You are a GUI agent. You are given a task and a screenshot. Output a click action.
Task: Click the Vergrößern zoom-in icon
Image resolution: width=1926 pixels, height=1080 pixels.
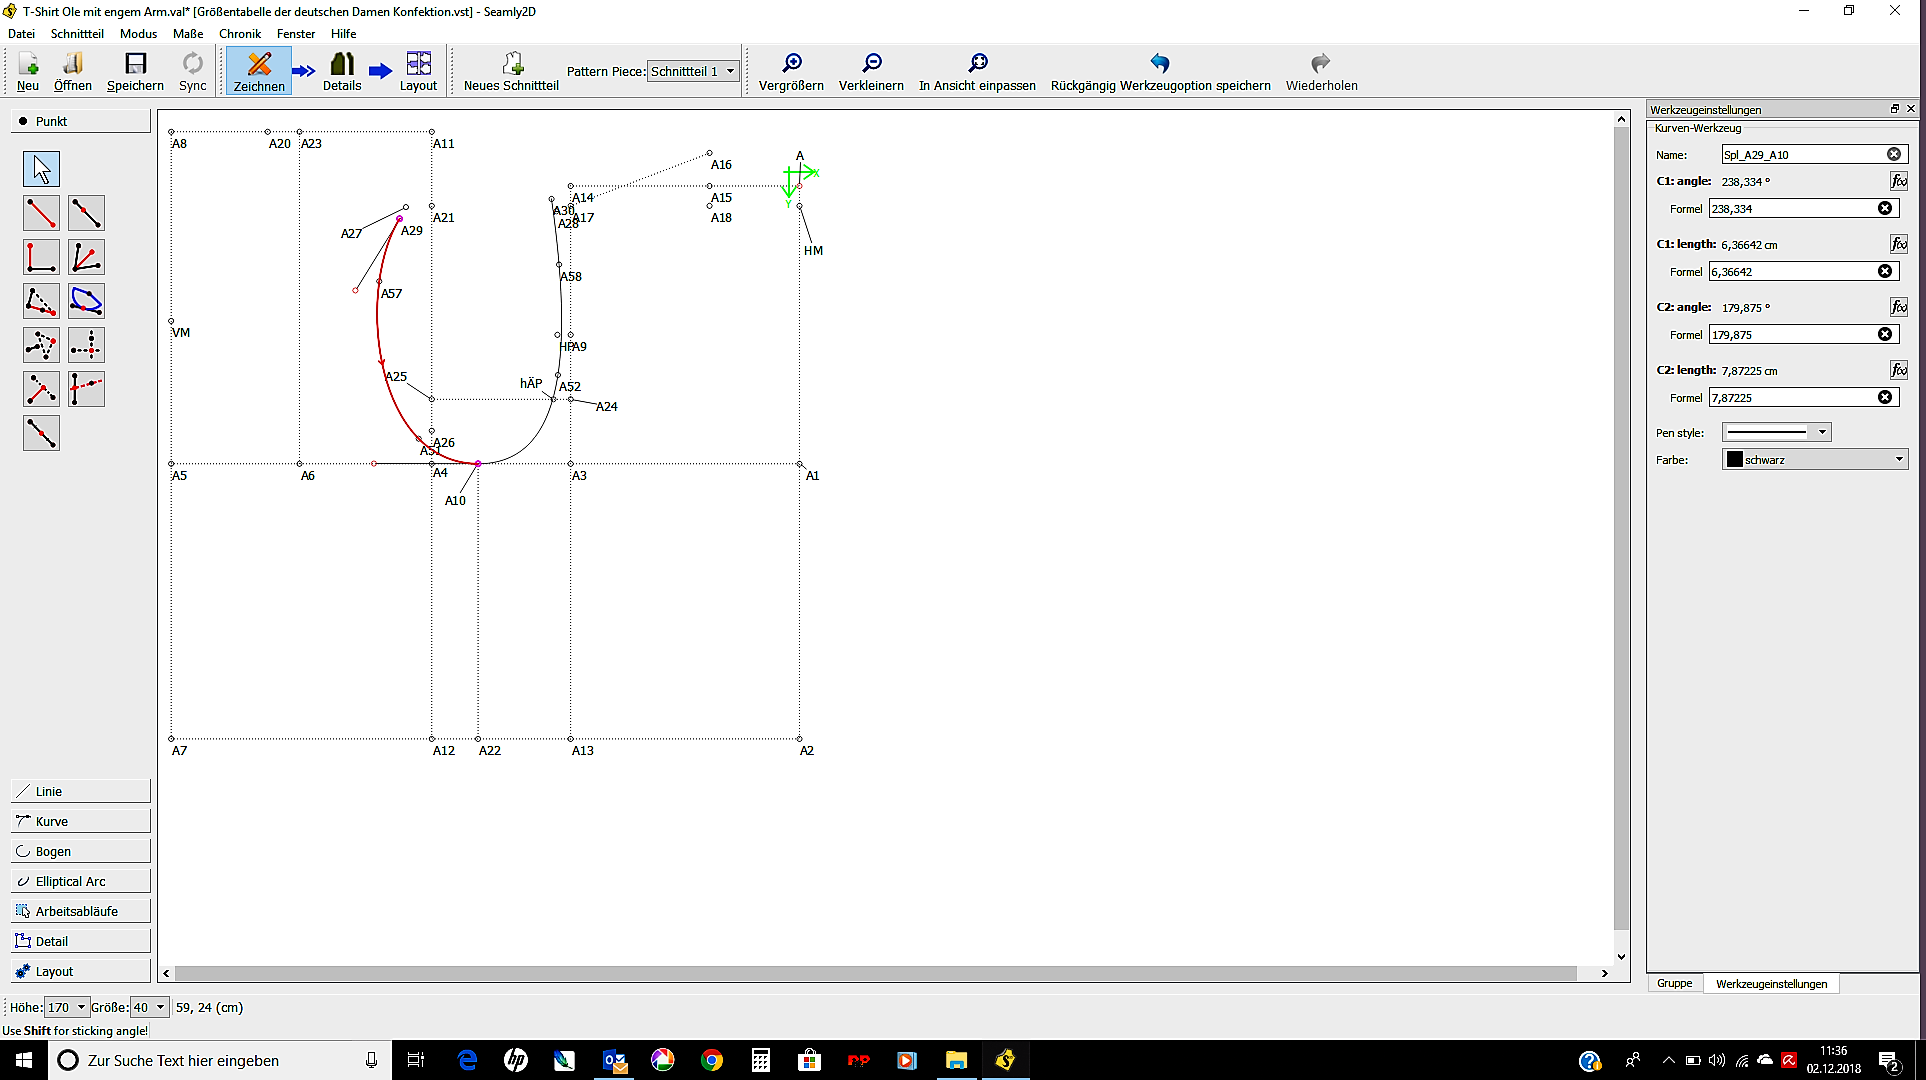click(791, 64)
